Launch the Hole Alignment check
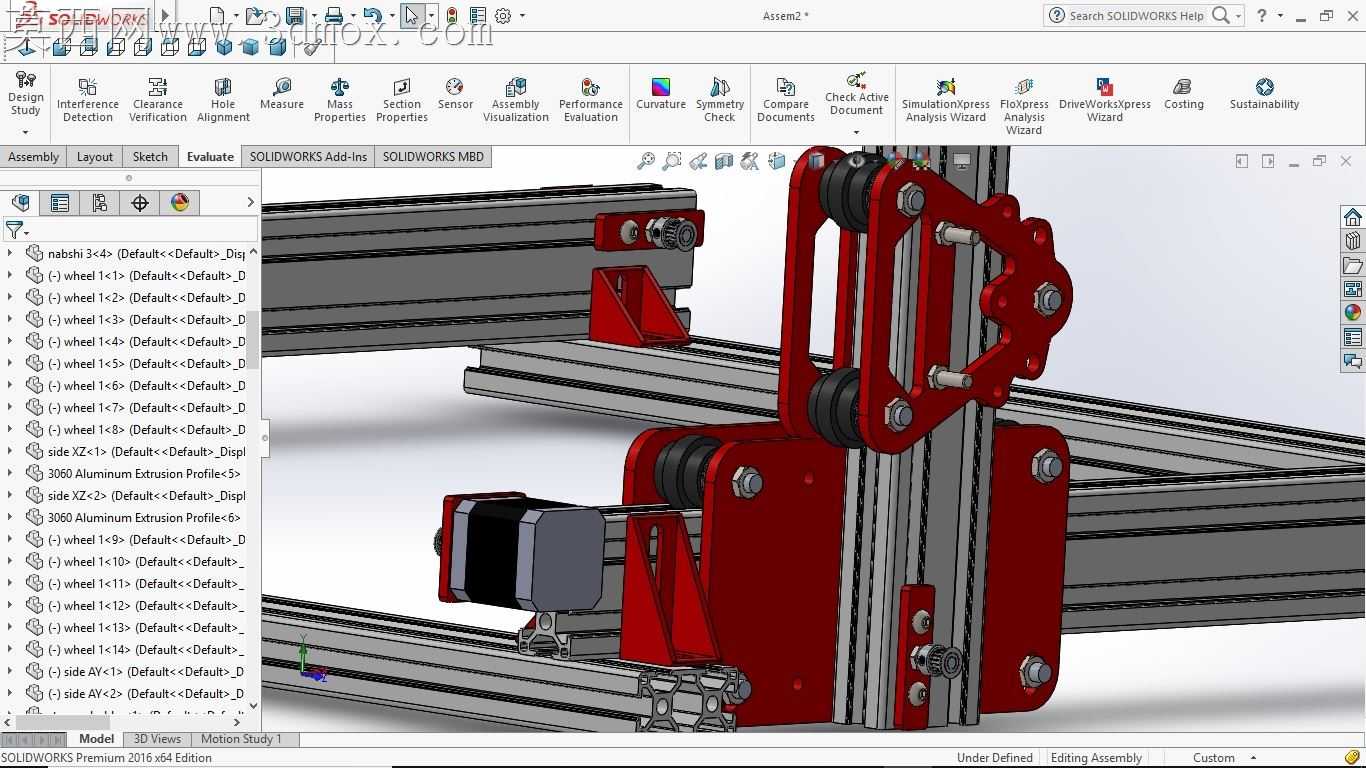This screenshot has height=768, width=1366. (x=223, y=100)
